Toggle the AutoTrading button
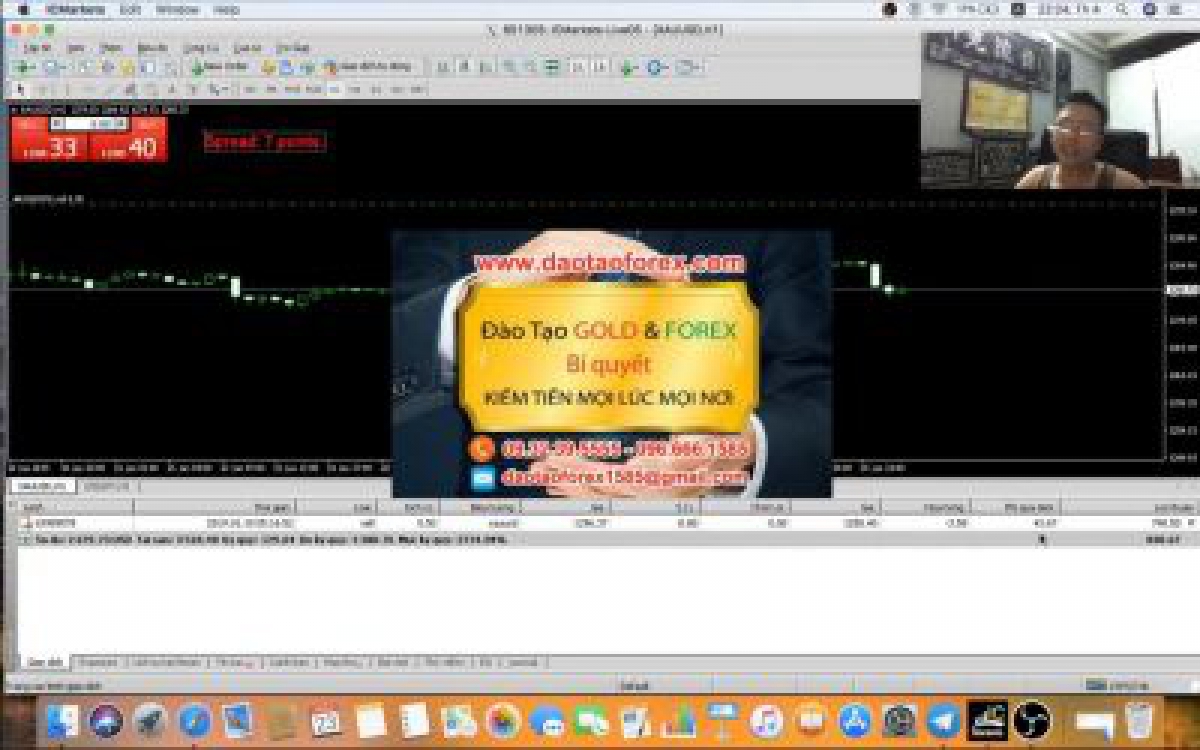The image size is (1200, 750). 368,67
